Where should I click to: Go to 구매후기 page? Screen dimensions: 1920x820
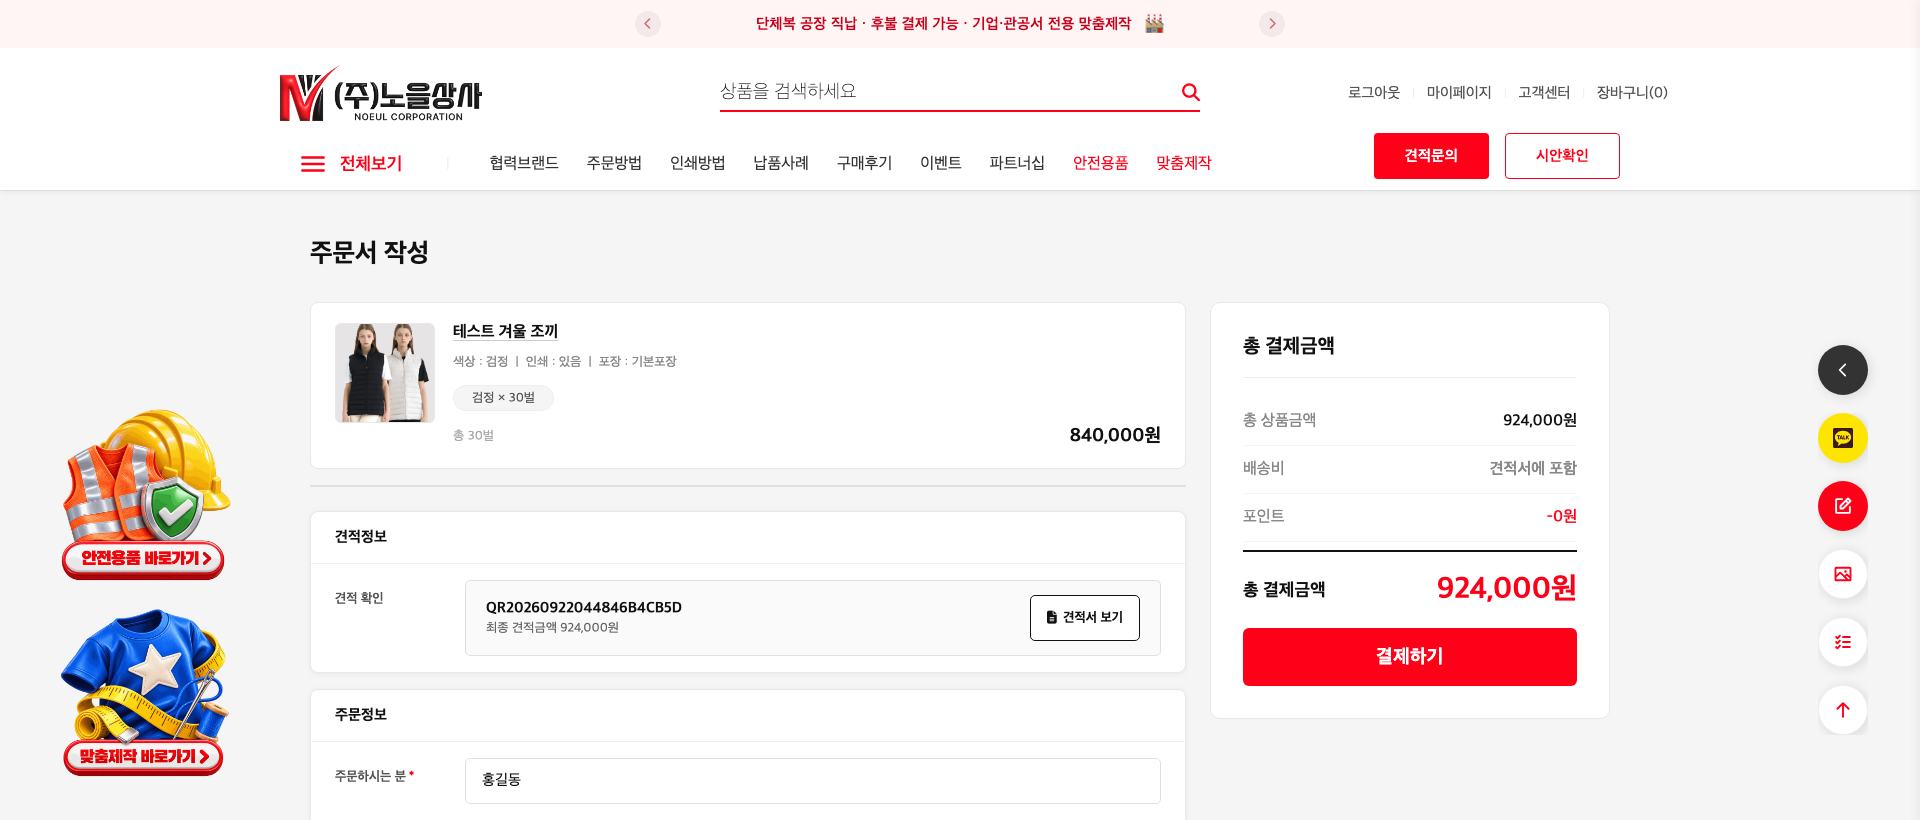tap(864, 163)
